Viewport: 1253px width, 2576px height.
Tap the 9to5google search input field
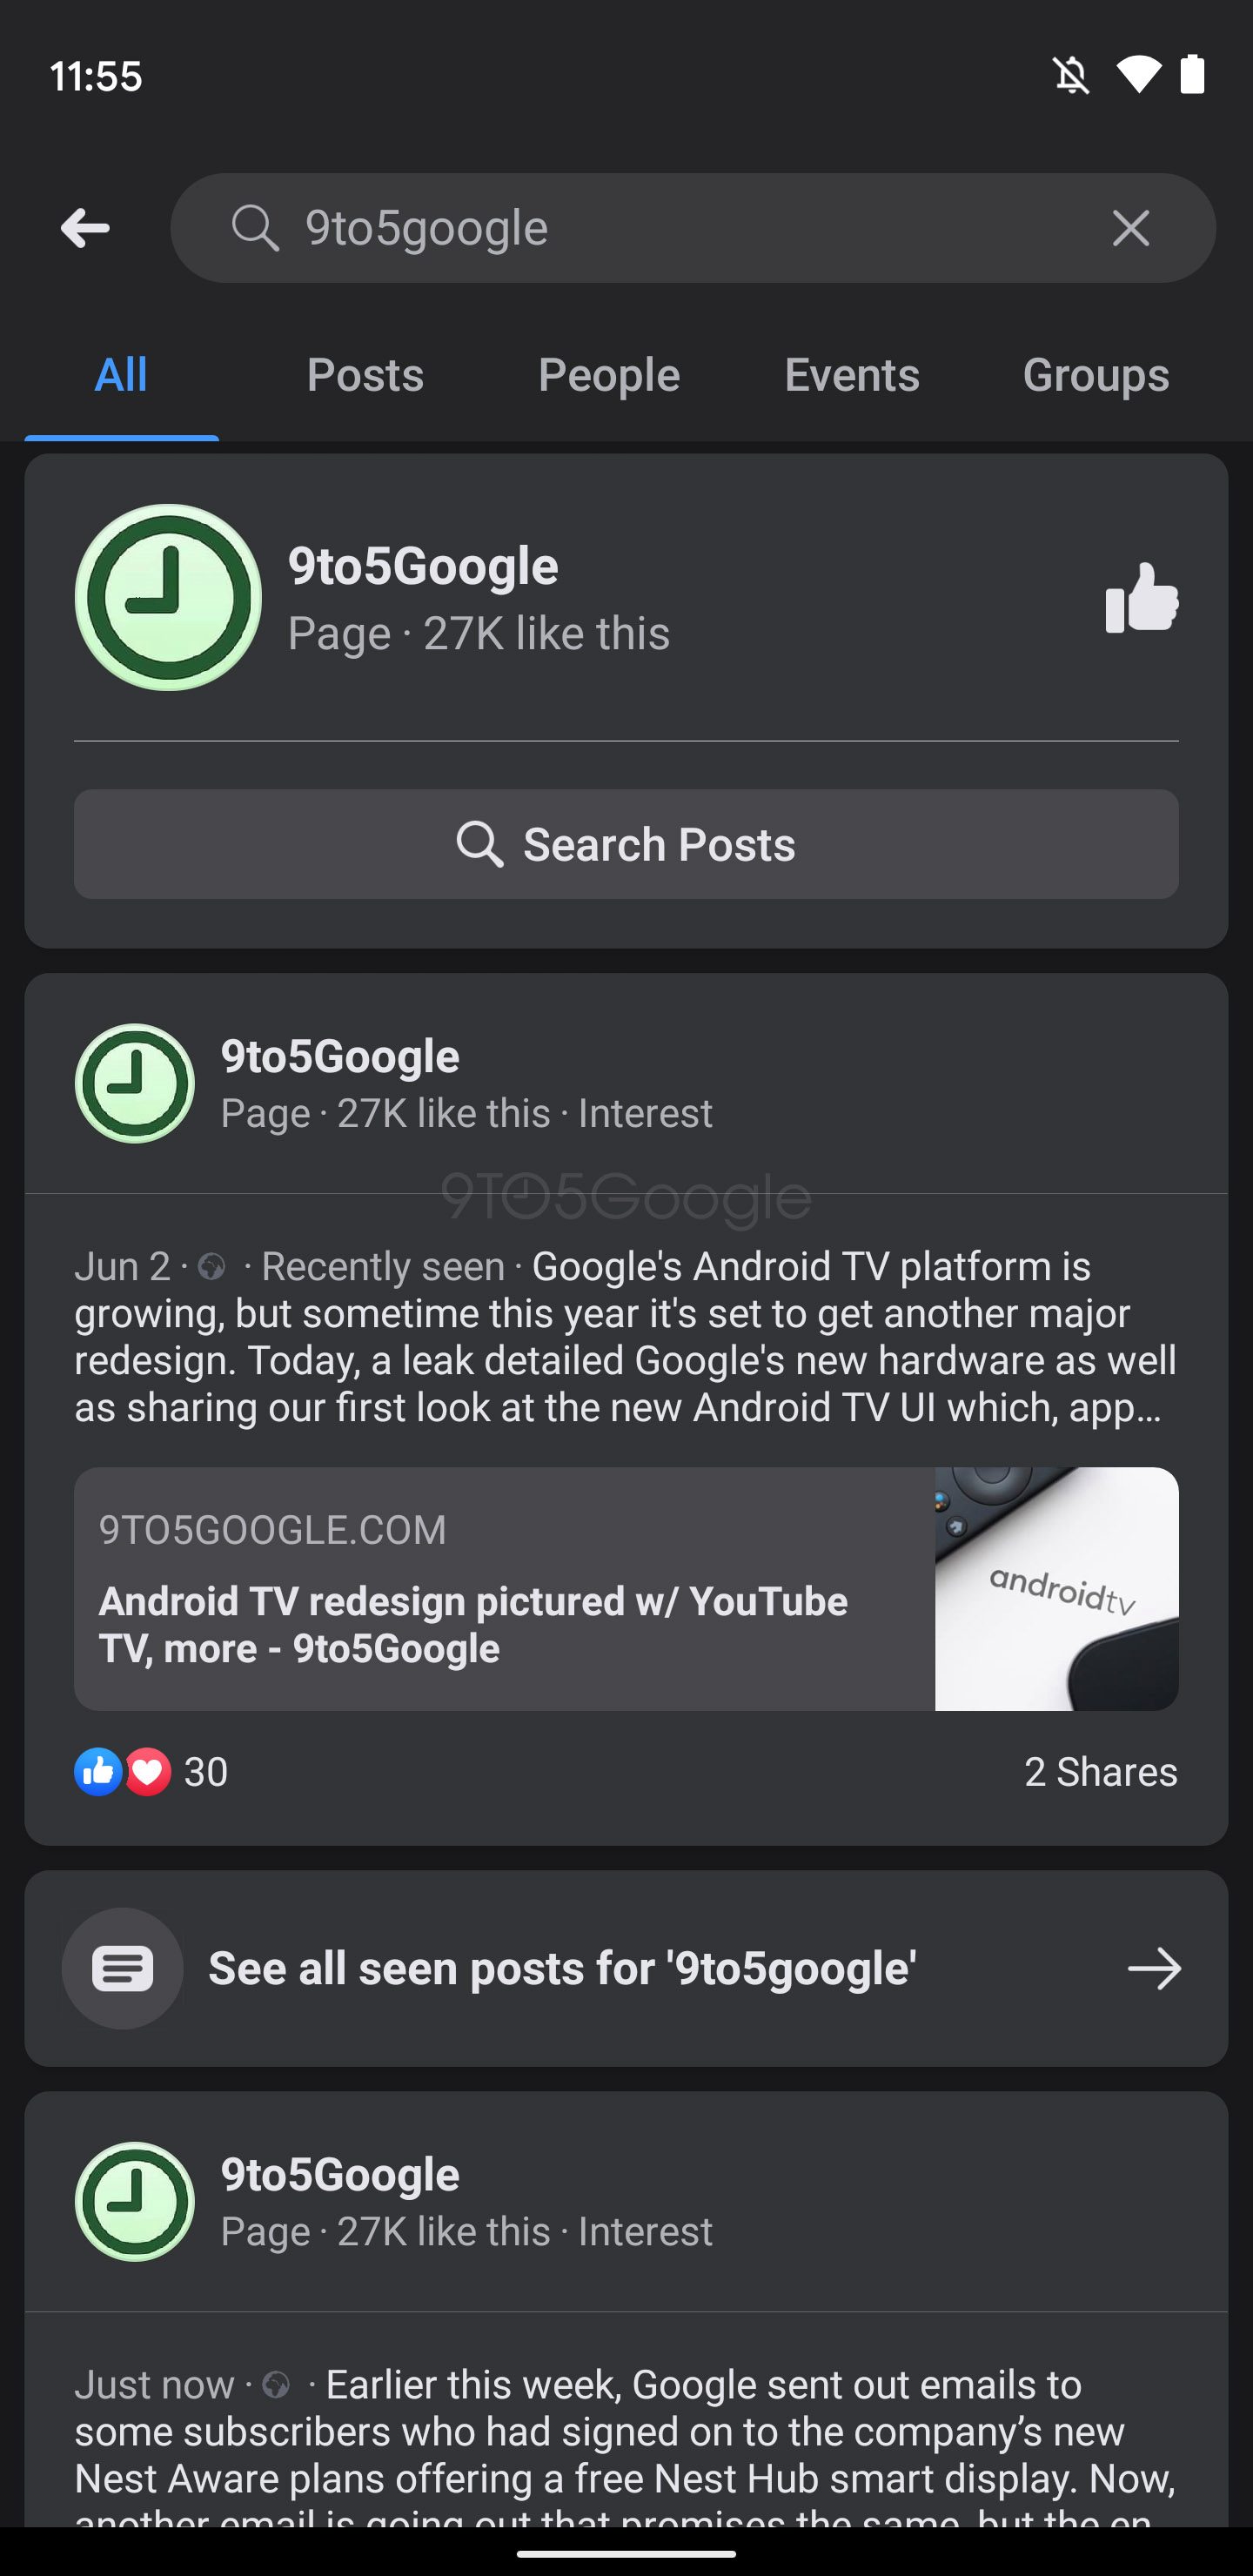pos(680,228)
